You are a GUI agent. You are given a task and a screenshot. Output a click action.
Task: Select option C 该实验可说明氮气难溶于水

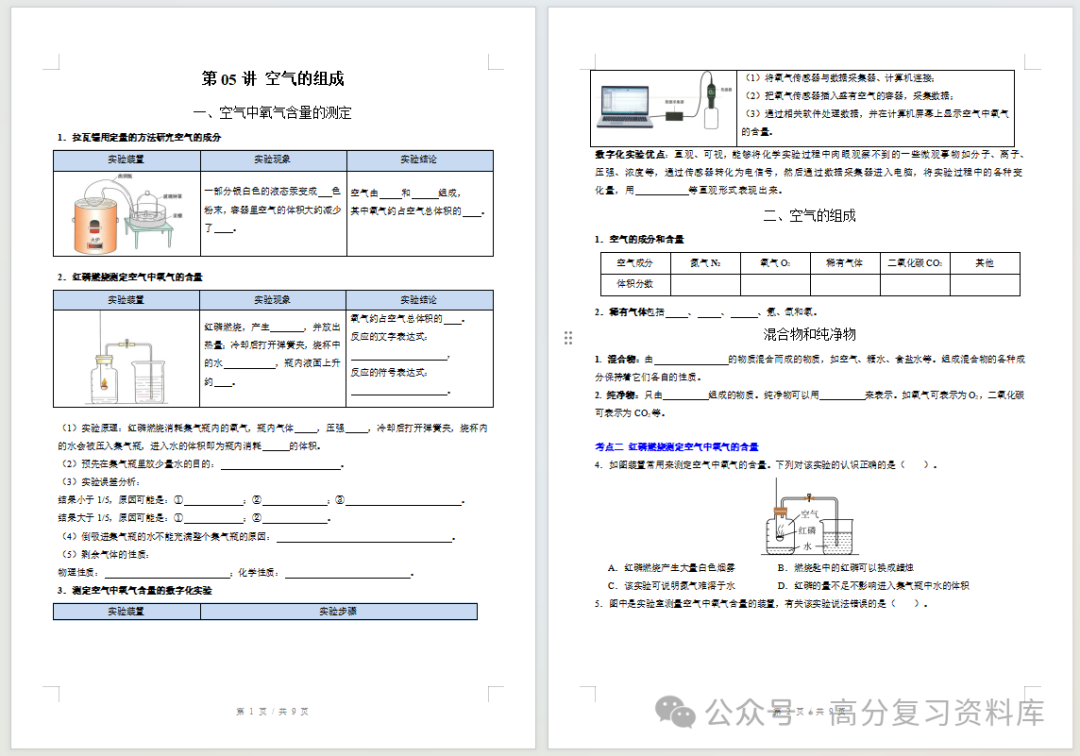(671, 585)
